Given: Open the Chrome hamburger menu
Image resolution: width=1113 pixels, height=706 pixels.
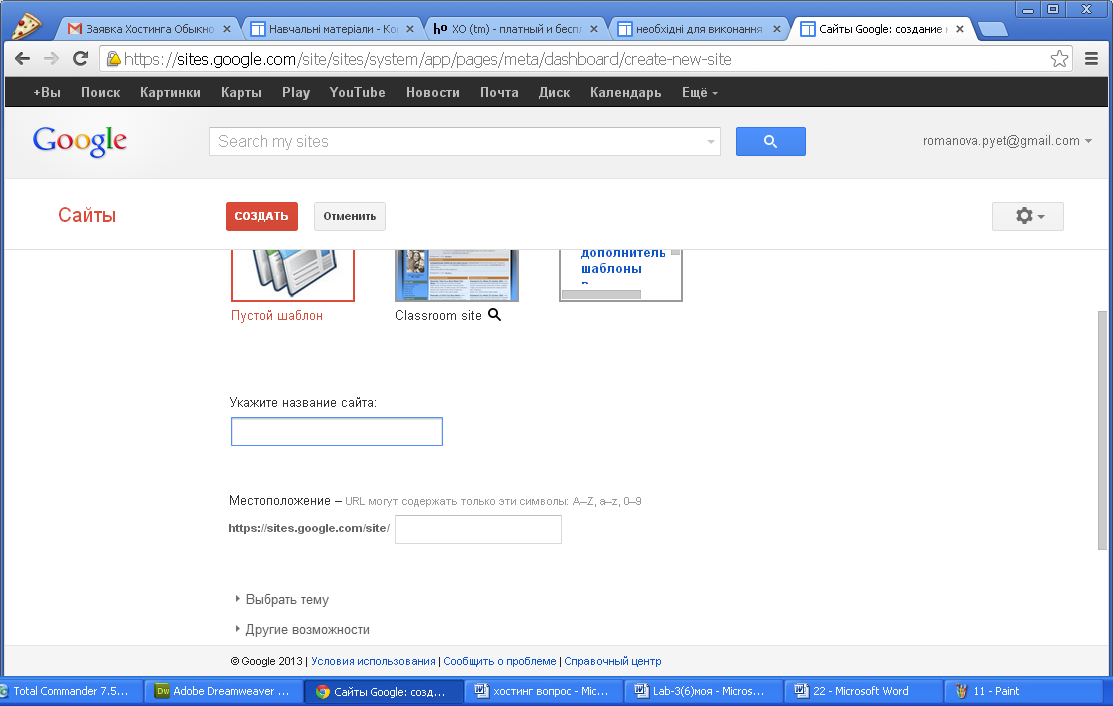Looking at the screenshot, I should pos(1092,59).
